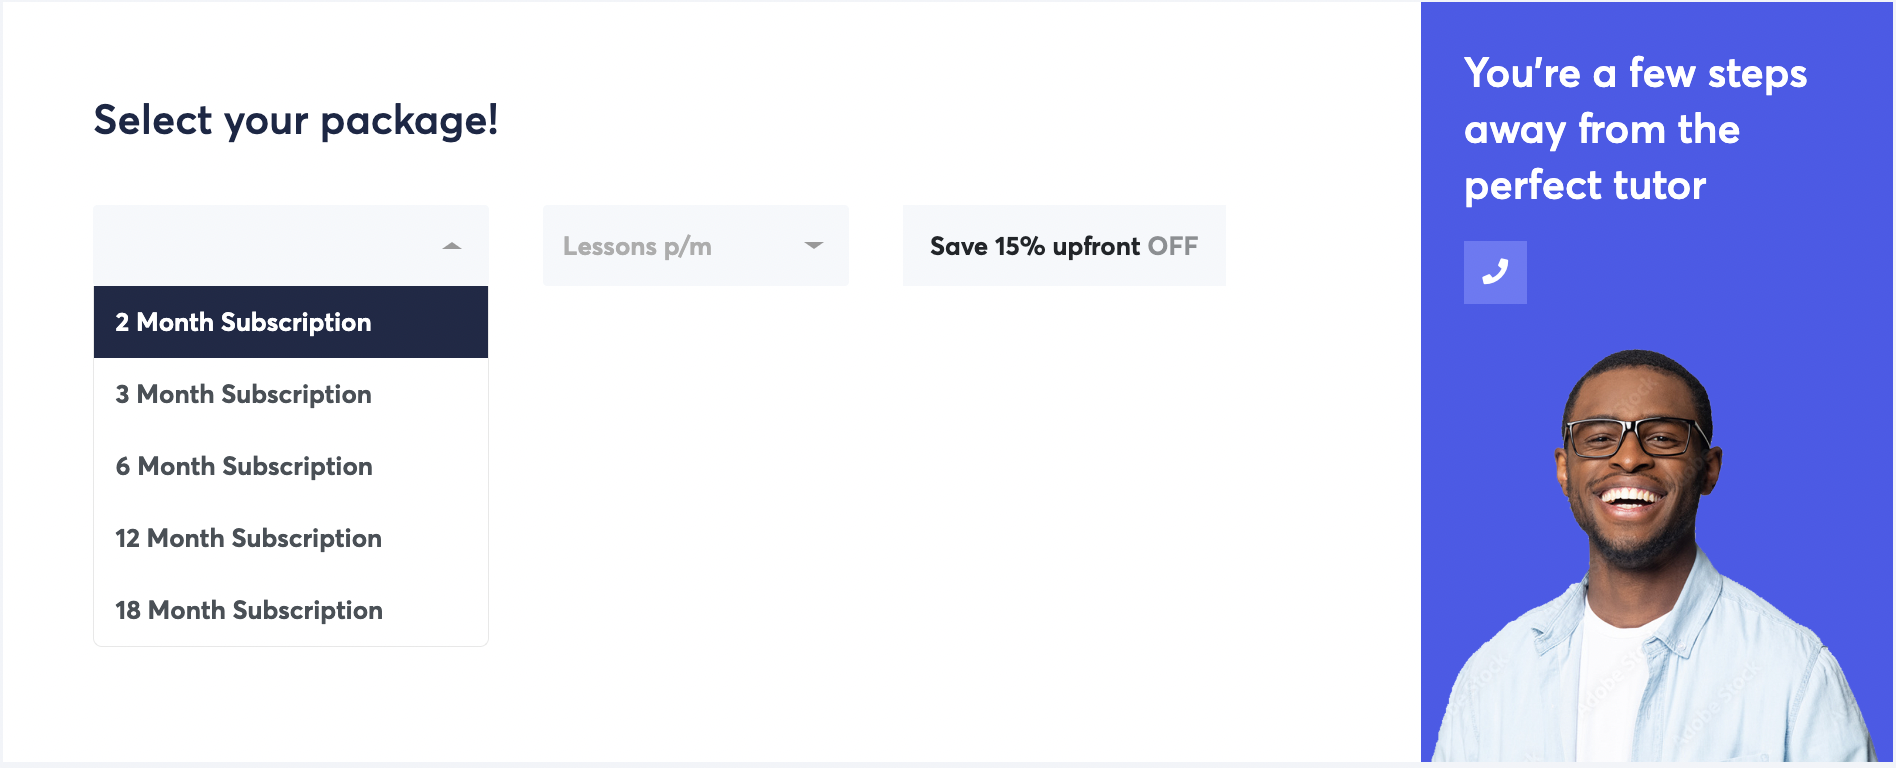Click the phone call icon
1896x768 pixels.
(1495, 272)
